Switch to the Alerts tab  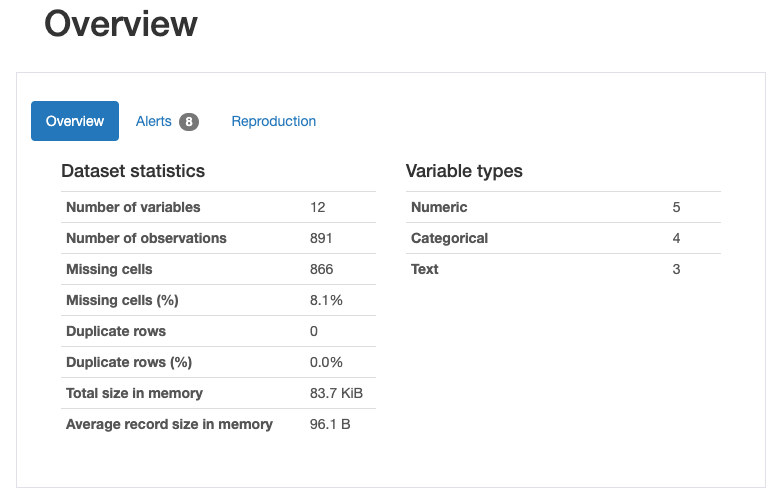pyautogui.click(x=154, y=121)
